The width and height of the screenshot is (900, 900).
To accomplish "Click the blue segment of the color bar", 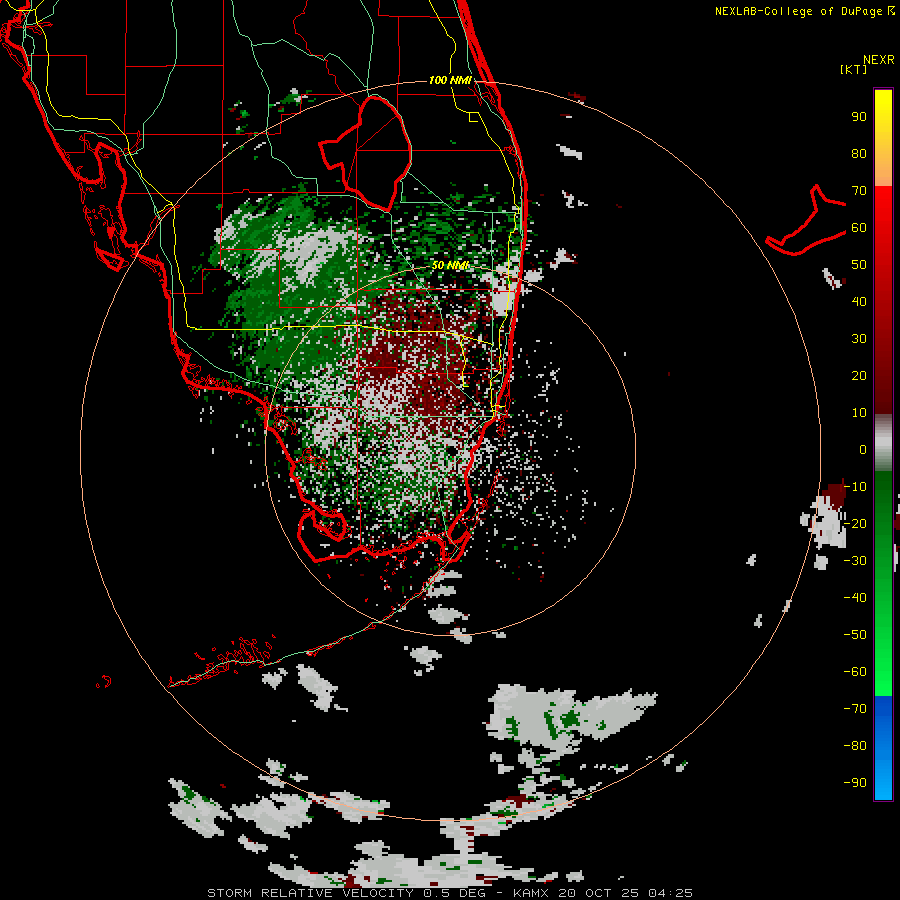I will (x=883, y=747).
